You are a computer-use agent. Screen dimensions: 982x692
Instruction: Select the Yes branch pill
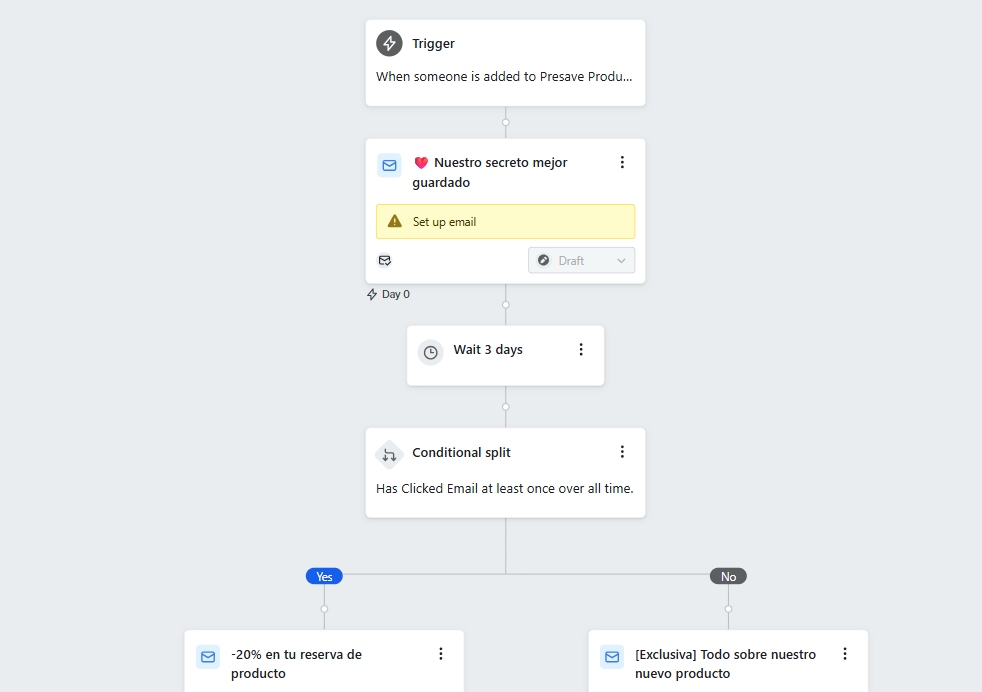tap(323, 576)
